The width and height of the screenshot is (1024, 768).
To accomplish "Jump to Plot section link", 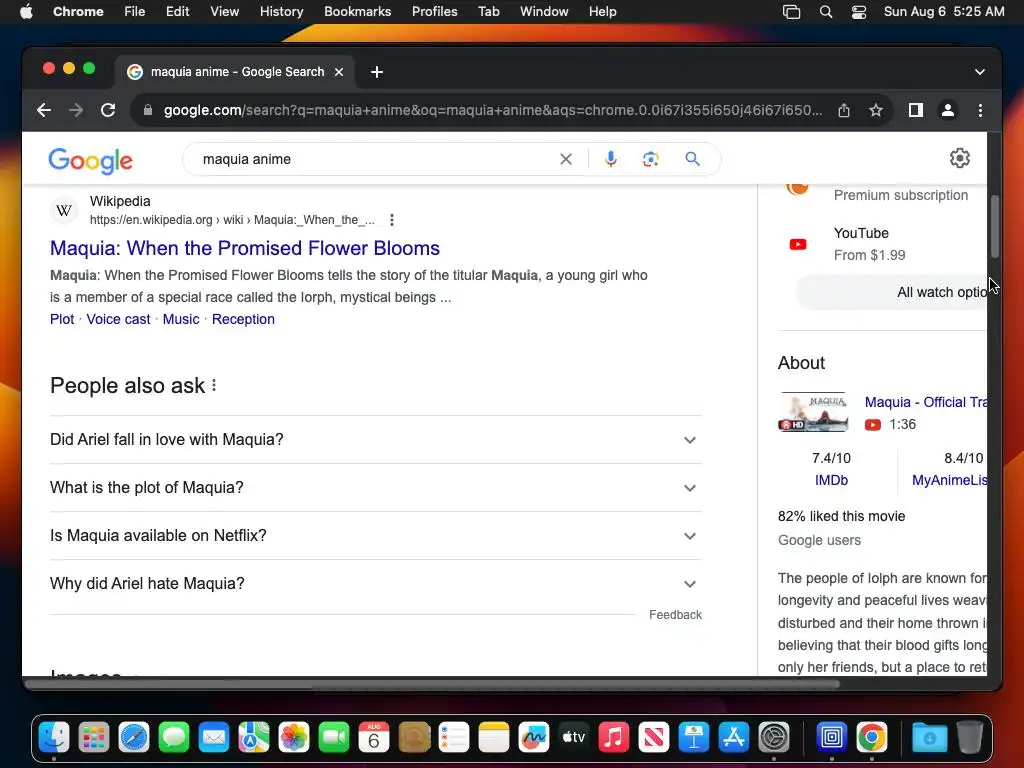I will [62, 319].
